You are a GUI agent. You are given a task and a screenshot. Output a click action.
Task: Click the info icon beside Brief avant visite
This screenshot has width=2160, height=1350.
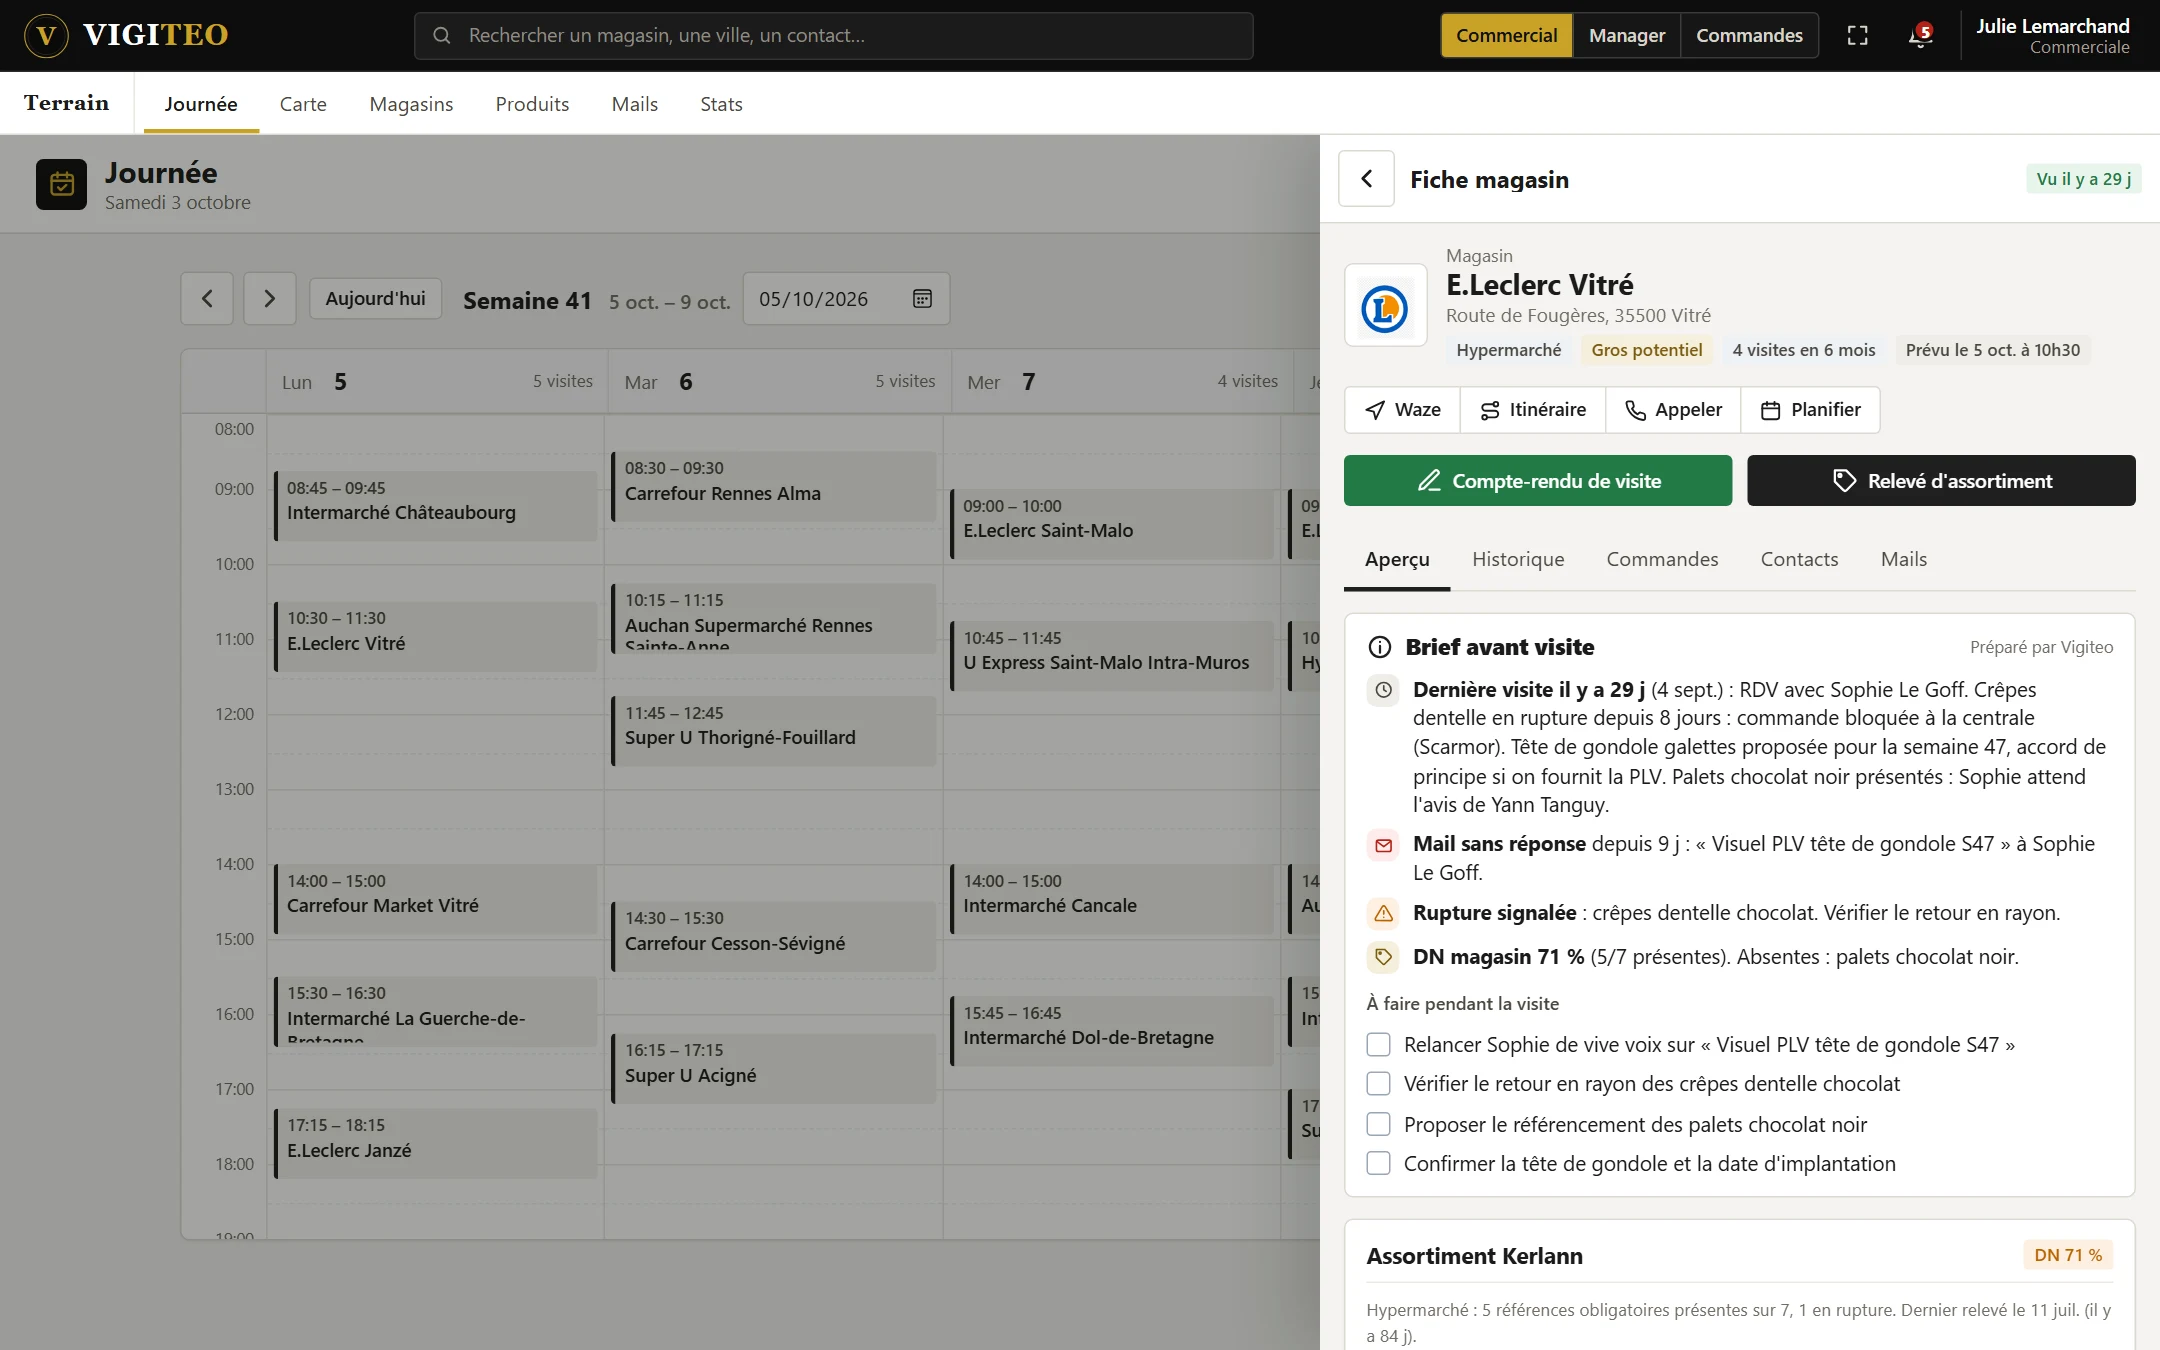tap(1379, 647)
